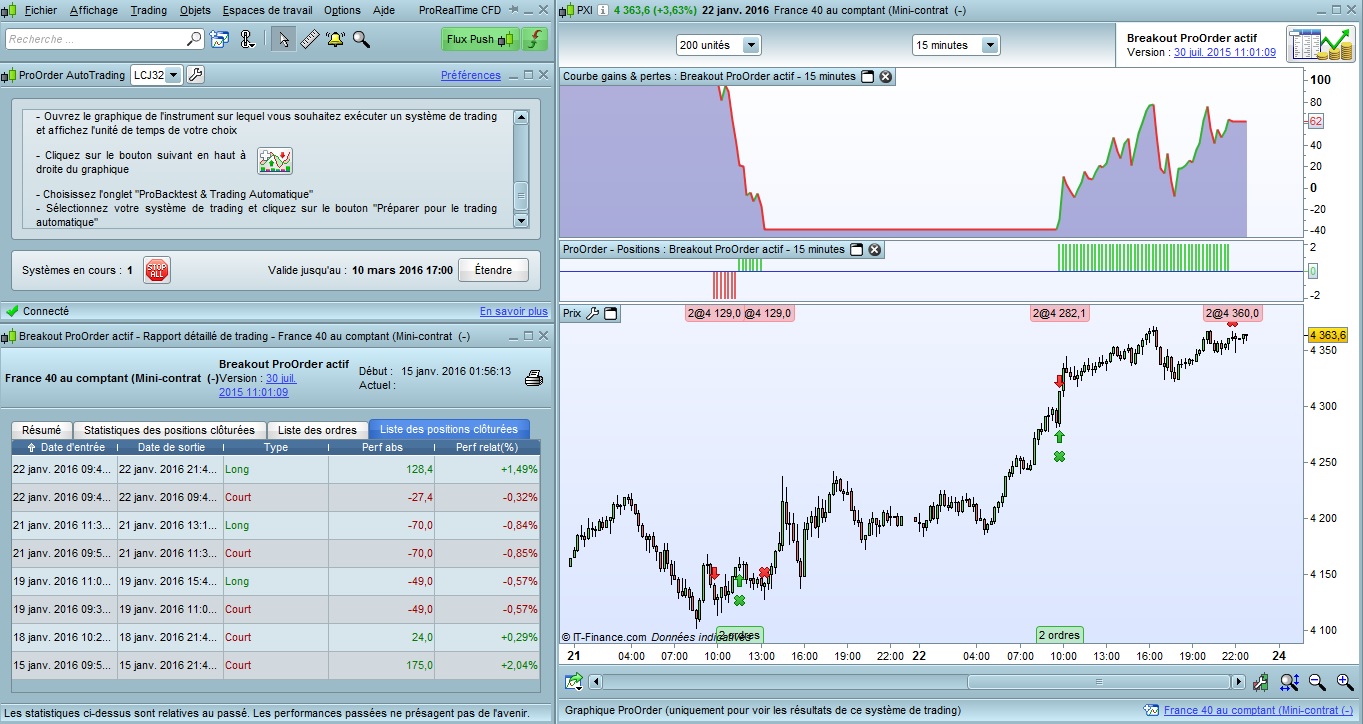
Task: Click the toolbar magnifying glass icon
Action: tap(361, 39)
